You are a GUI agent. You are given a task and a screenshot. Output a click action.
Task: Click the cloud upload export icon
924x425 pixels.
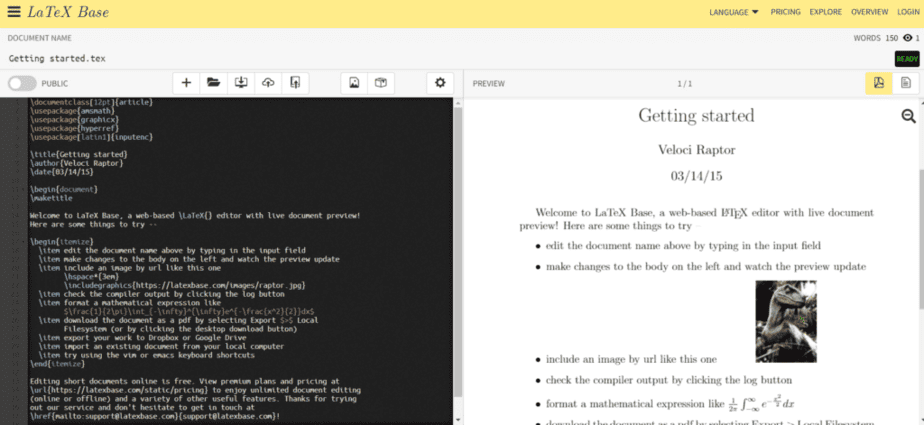(x=268, y=83)
